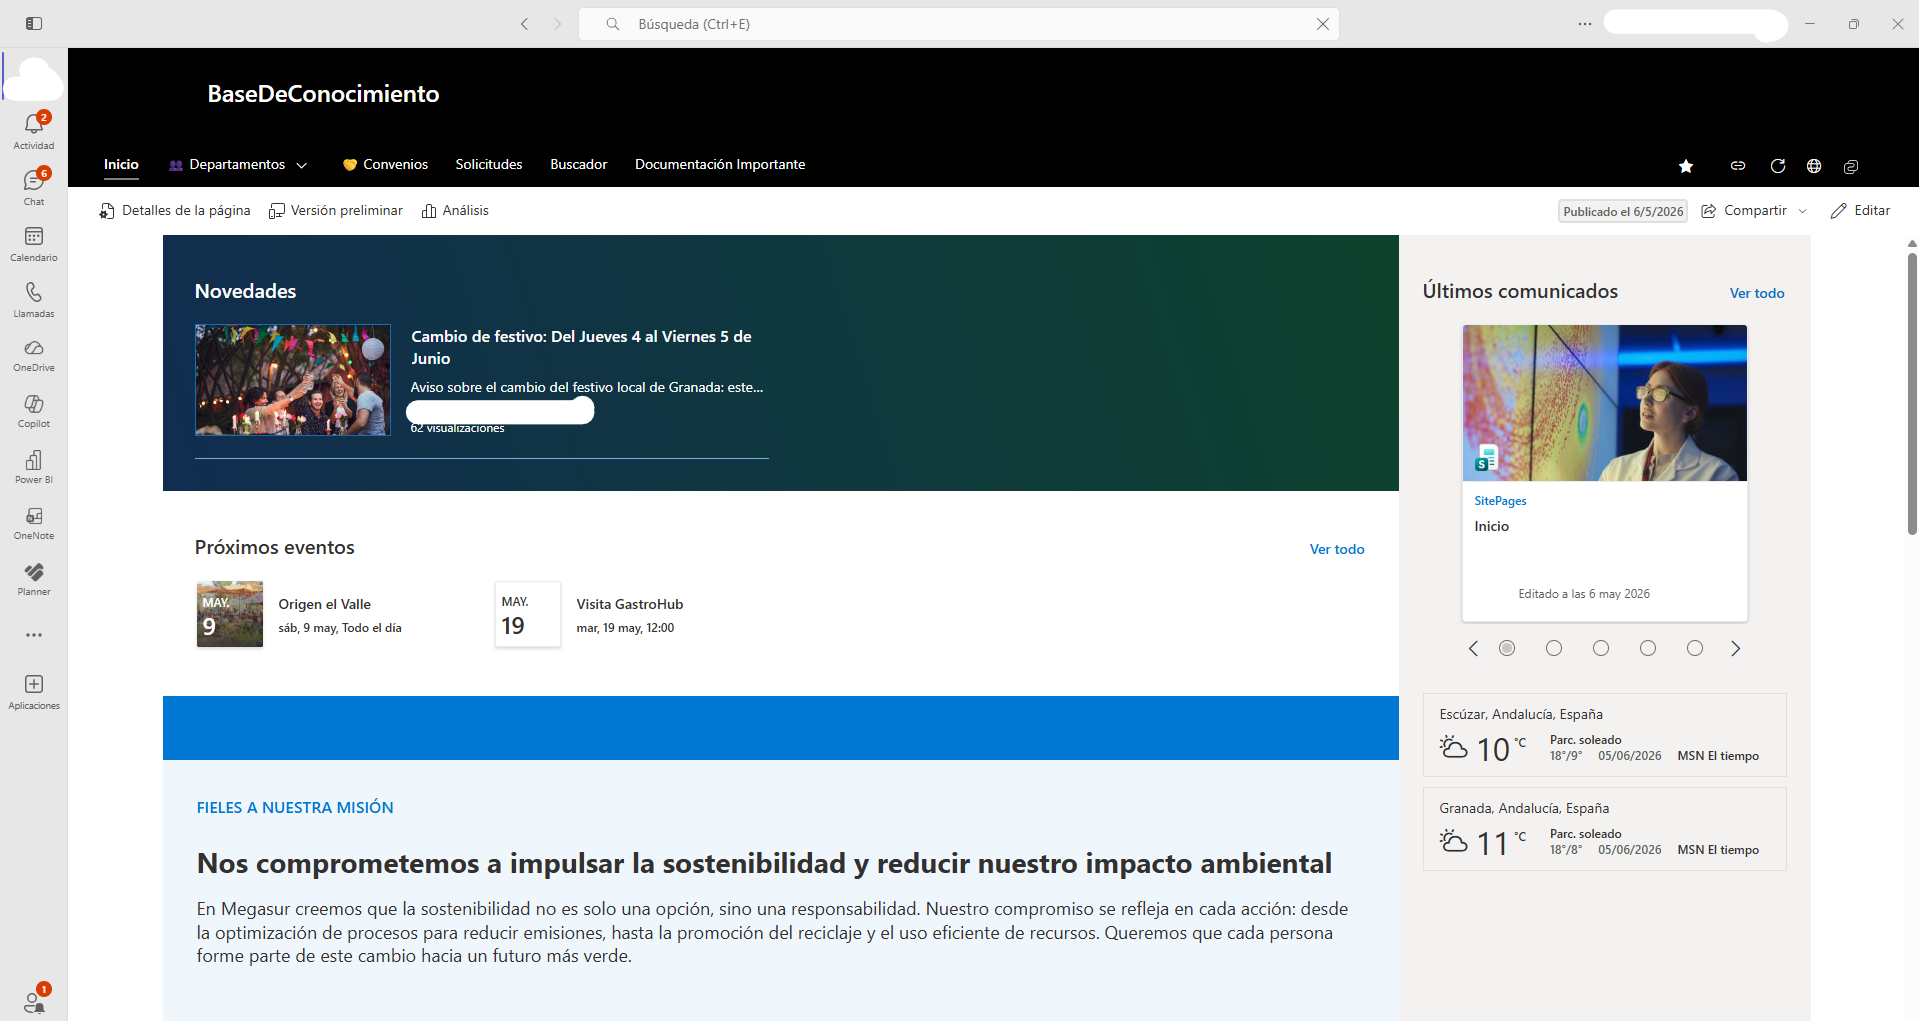Click the star favorite icon in site header
1919x1021 pixels.
1686,166
